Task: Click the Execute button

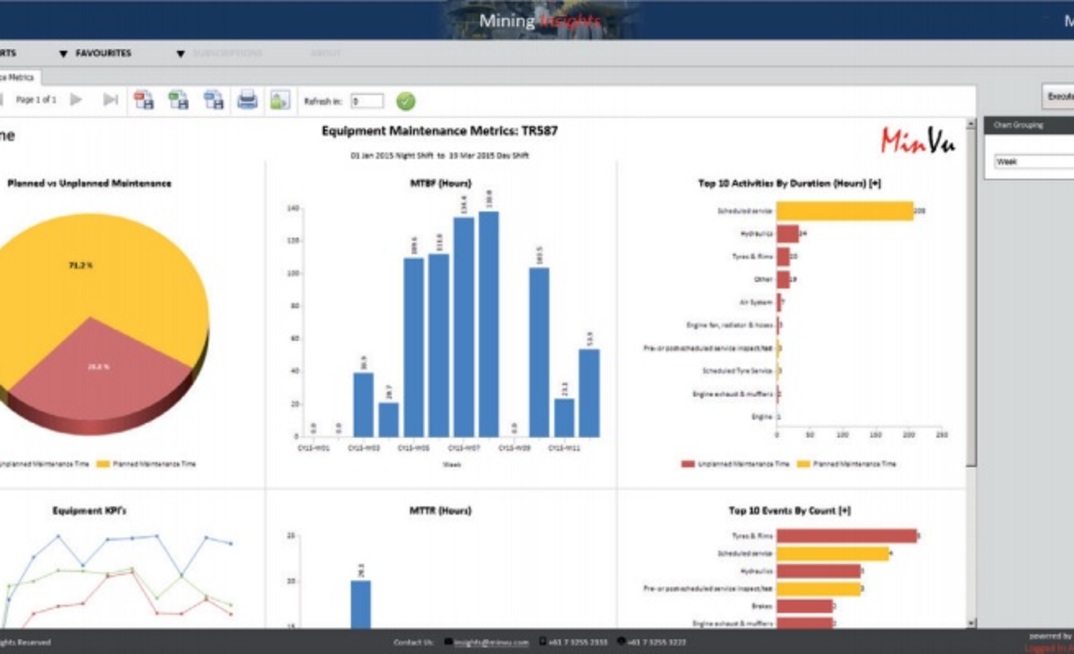Action: [1058, 96]
